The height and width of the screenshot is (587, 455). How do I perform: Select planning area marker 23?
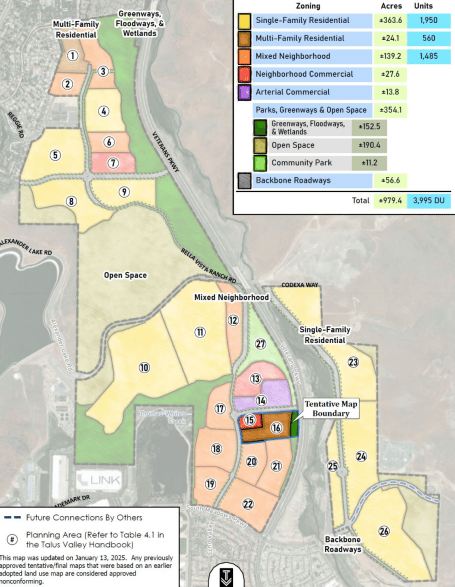tap(353, 362)
